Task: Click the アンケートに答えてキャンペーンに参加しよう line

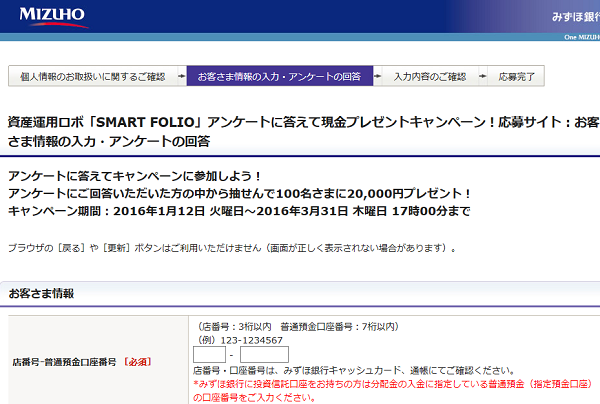Action: coord(134,176)
